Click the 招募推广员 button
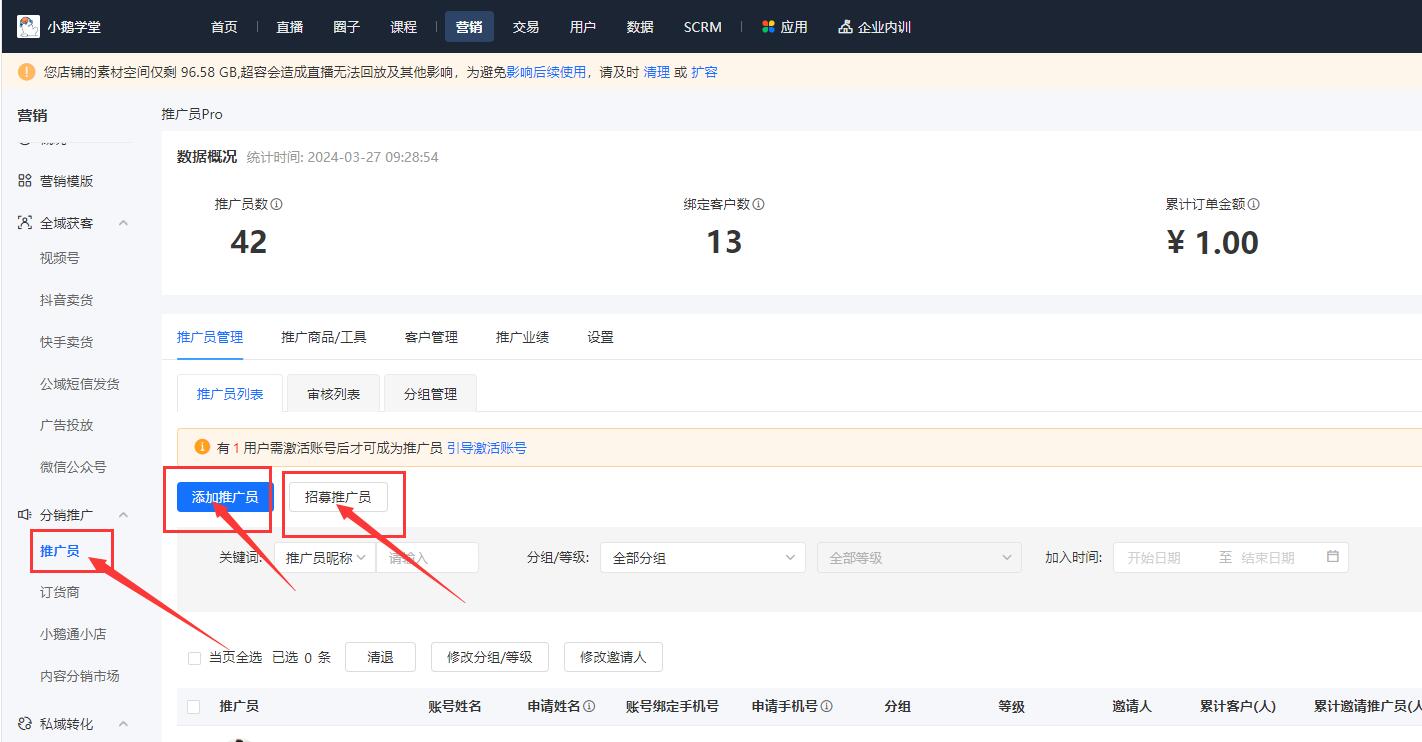This screenshot has height=742, width=1422. (338, 497)
